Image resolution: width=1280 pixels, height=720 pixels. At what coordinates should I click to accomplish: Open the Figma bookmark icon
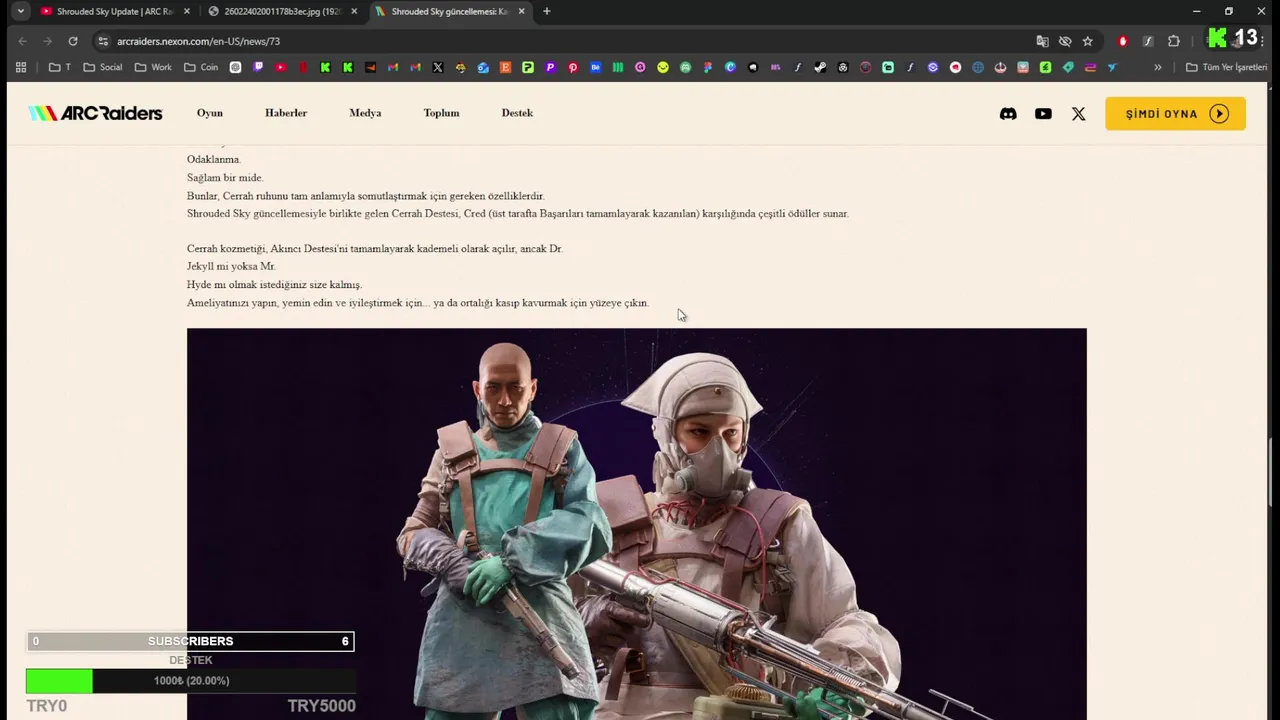[708, 67]
